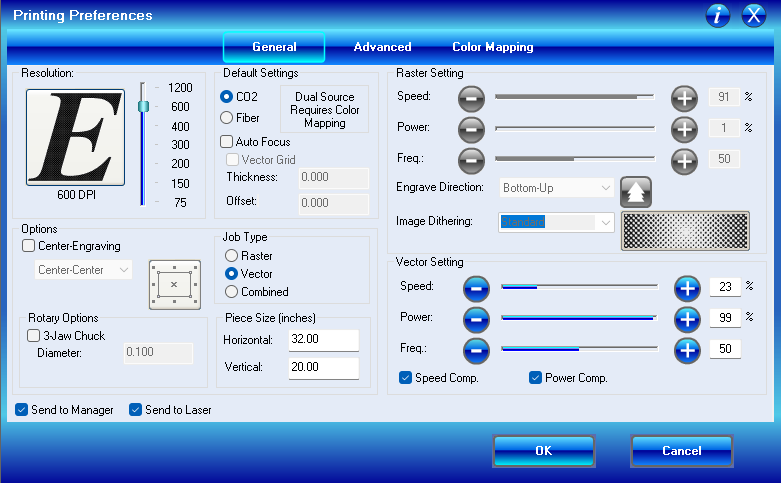This screenshot has width=781, height=483.
Task: Increase Vector Power with plus button
Action: (x=687, y=320)
